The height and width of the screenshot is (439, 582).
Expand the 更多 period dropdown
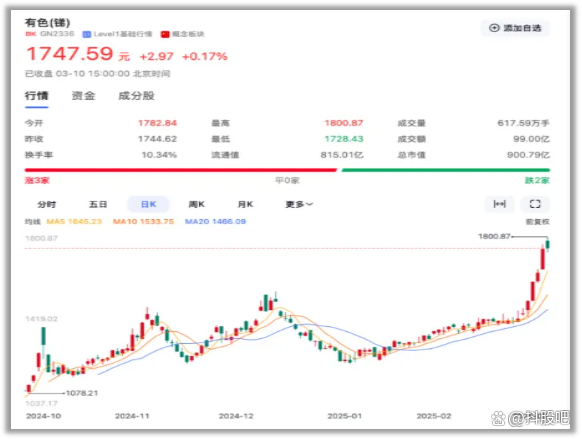pyautogui.click(x=299, y=204)
